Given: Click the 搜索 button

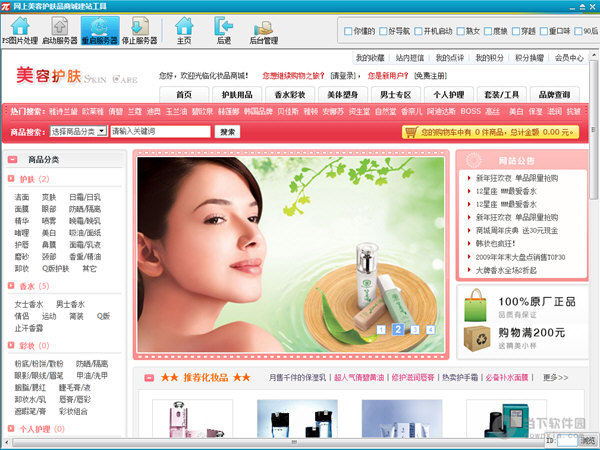Looking at the screenshot, I should (227, 131).
